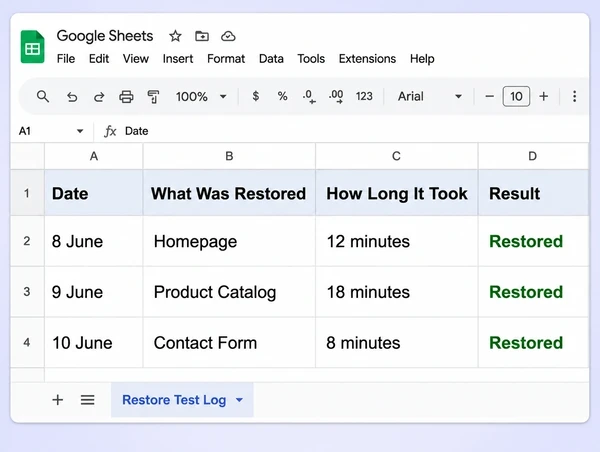This screenshot has height=452, width=600.
Task: Select row 2 header
Action: 27,241
